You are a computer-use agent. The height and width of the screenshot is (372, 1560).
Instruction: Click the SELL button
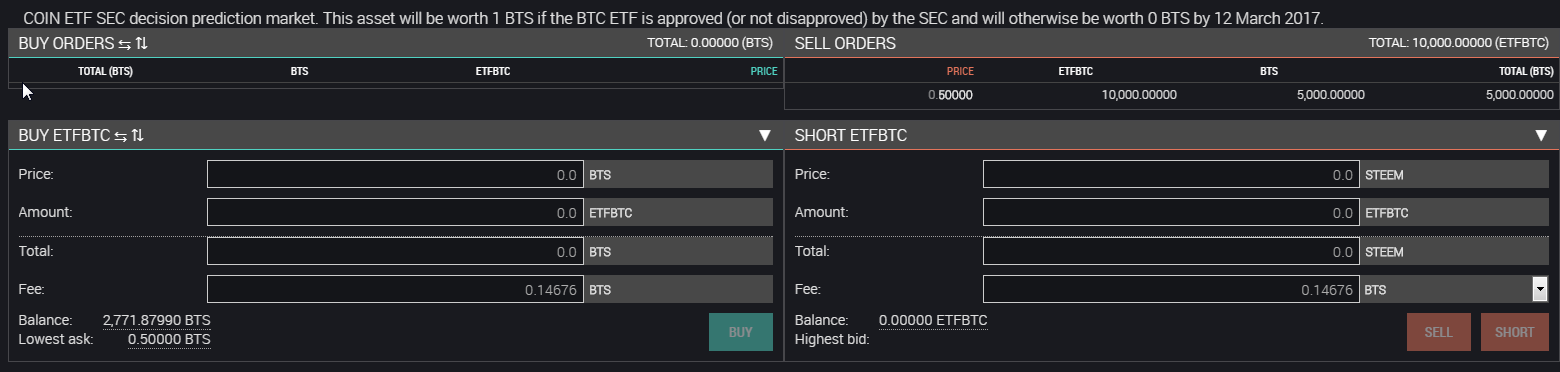point(1439,332)
